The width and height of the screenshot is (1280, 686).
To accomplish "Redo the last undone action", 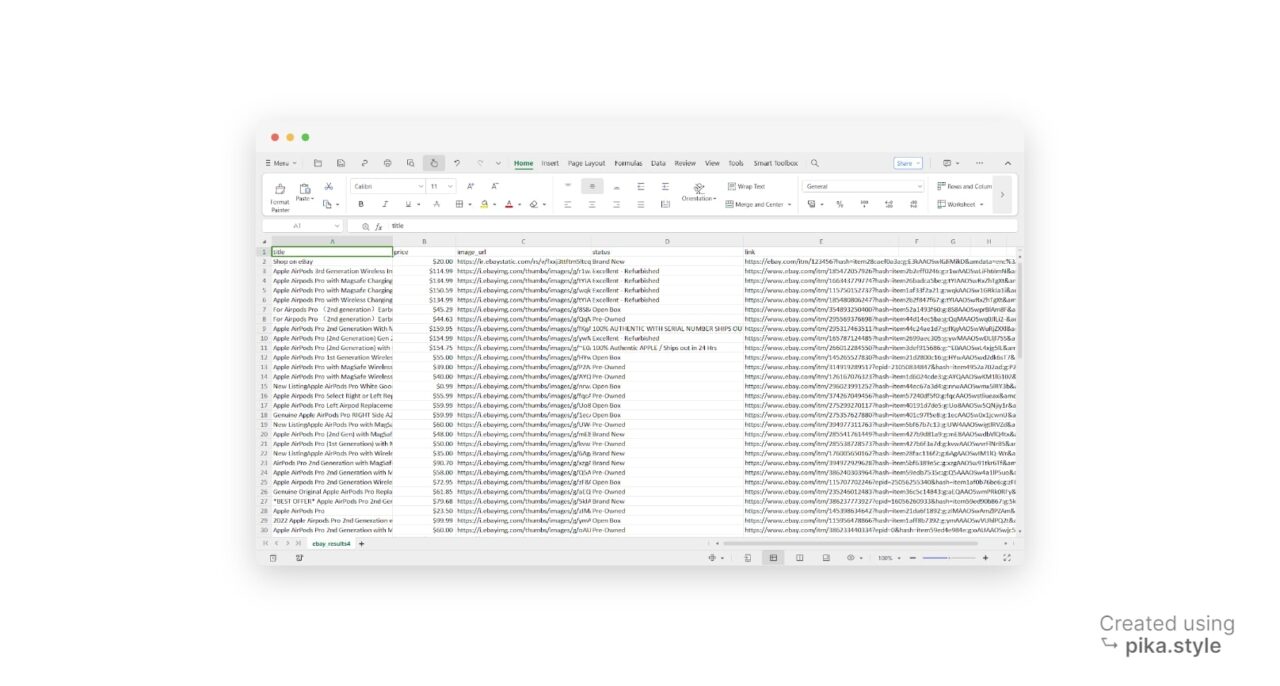I will (x=480, y=163).
